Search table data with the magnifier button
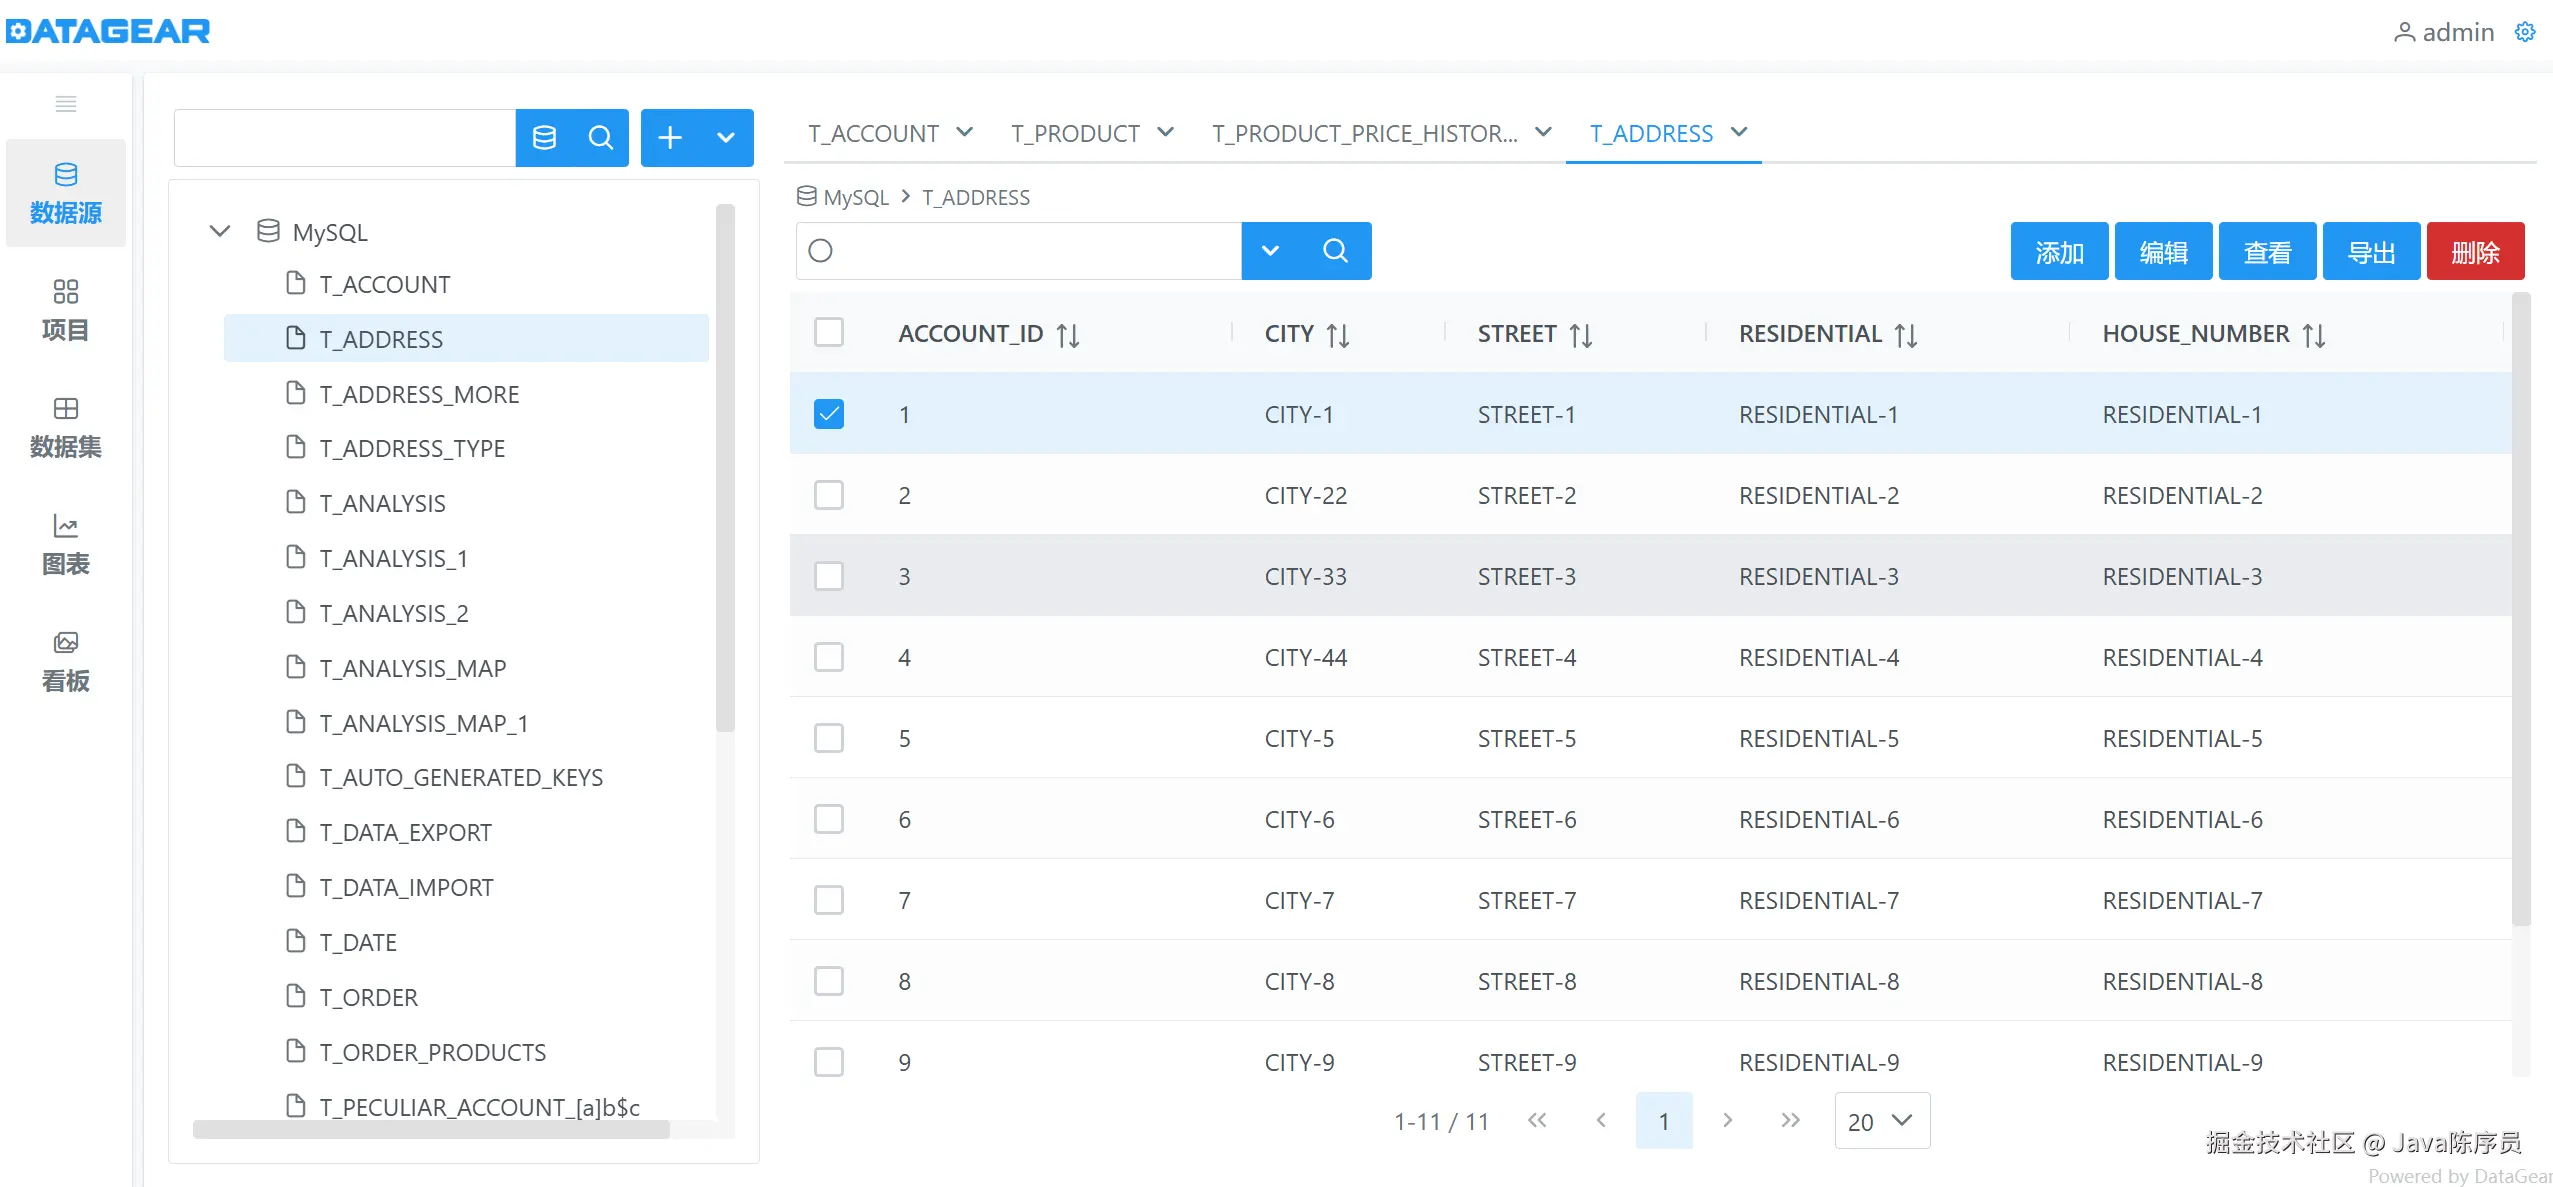 [1335, 251]
